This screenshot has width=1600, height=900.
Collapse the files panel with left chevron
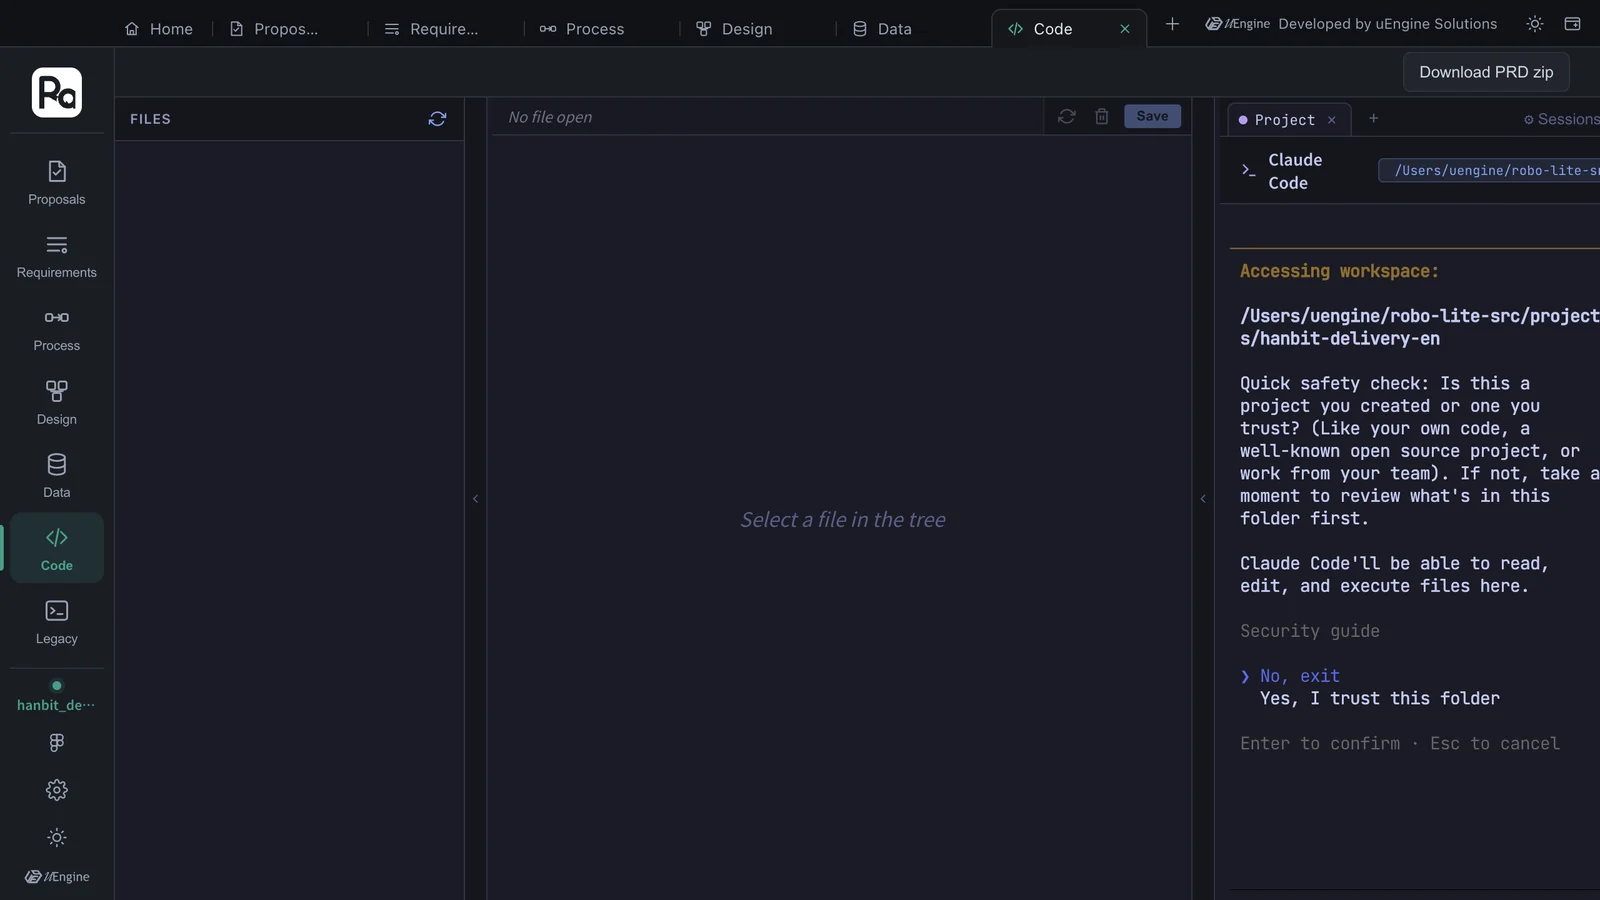pyautogui.click(x=476, y=499)
